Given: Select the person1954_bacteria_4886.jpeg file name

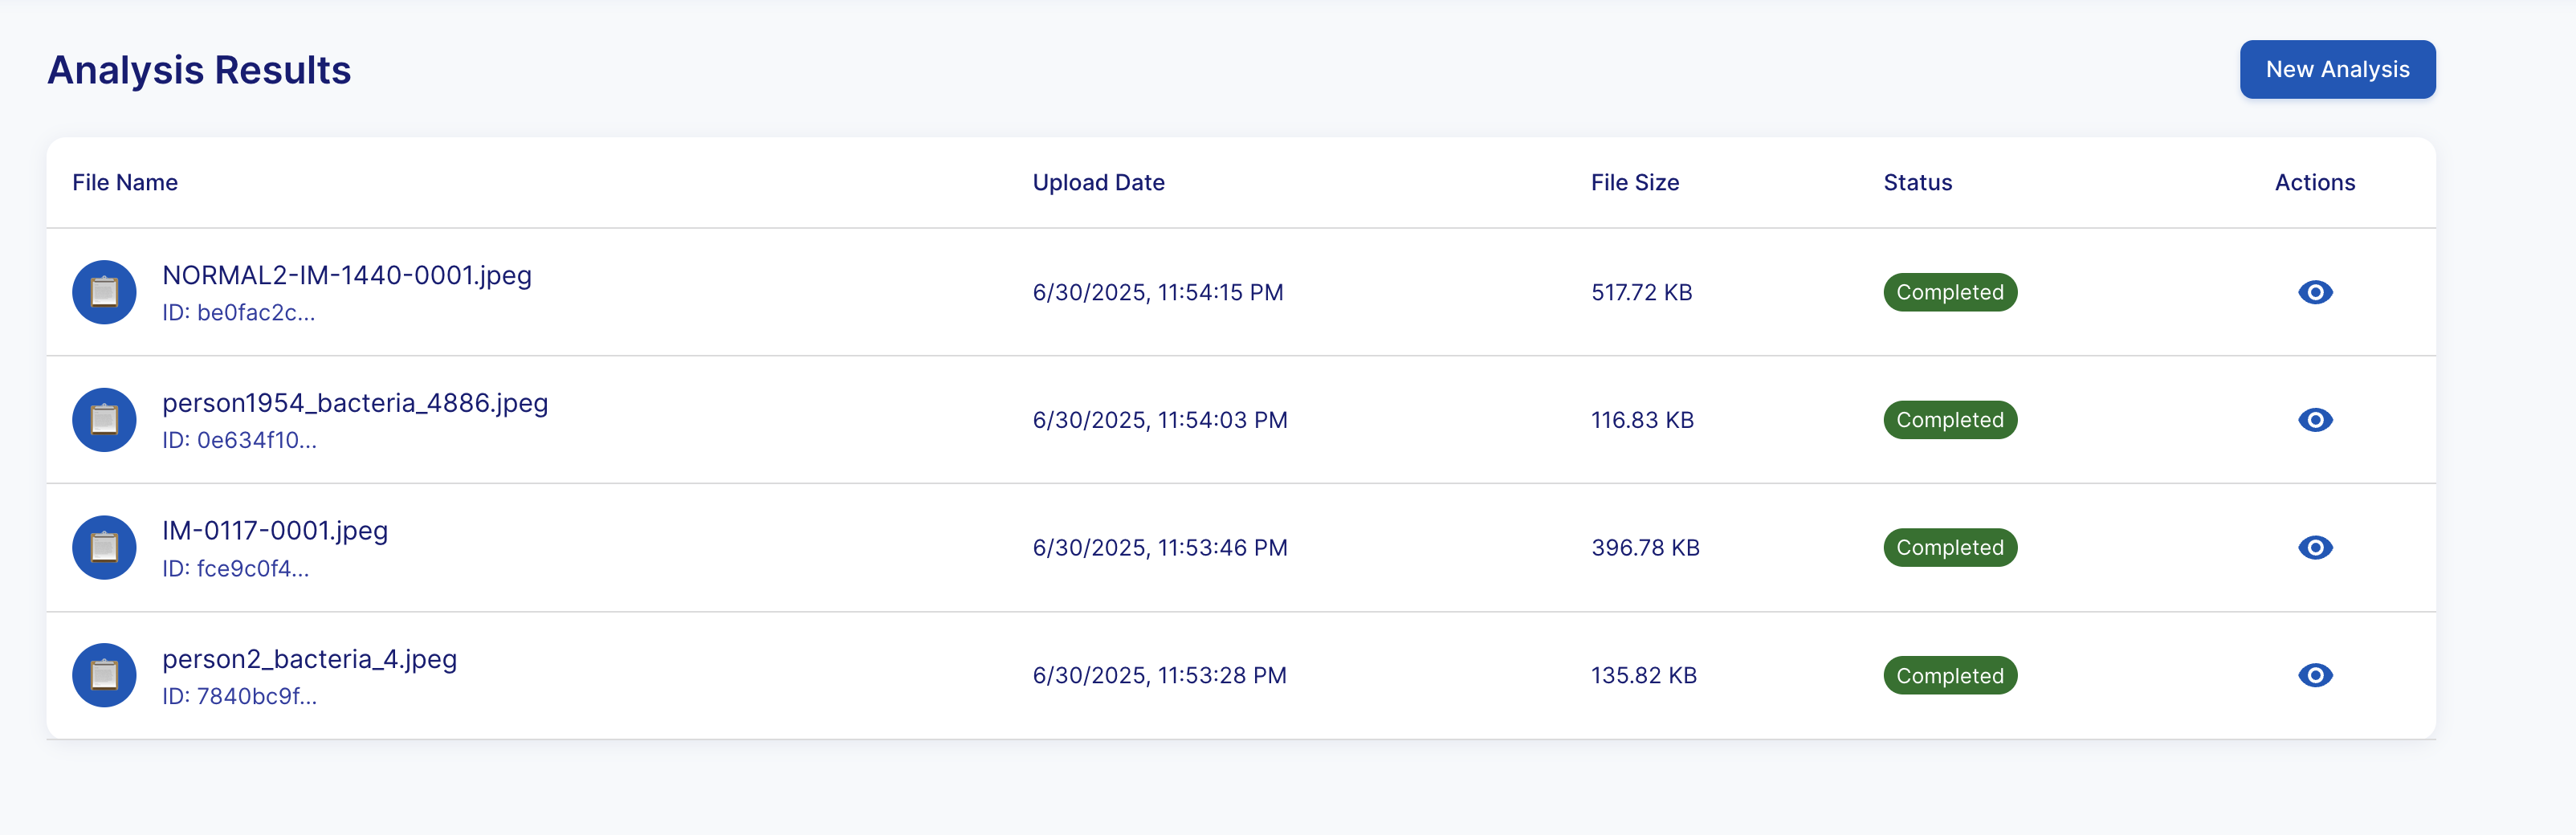Looking at the screenshot, I should click(x=355, y=403).
